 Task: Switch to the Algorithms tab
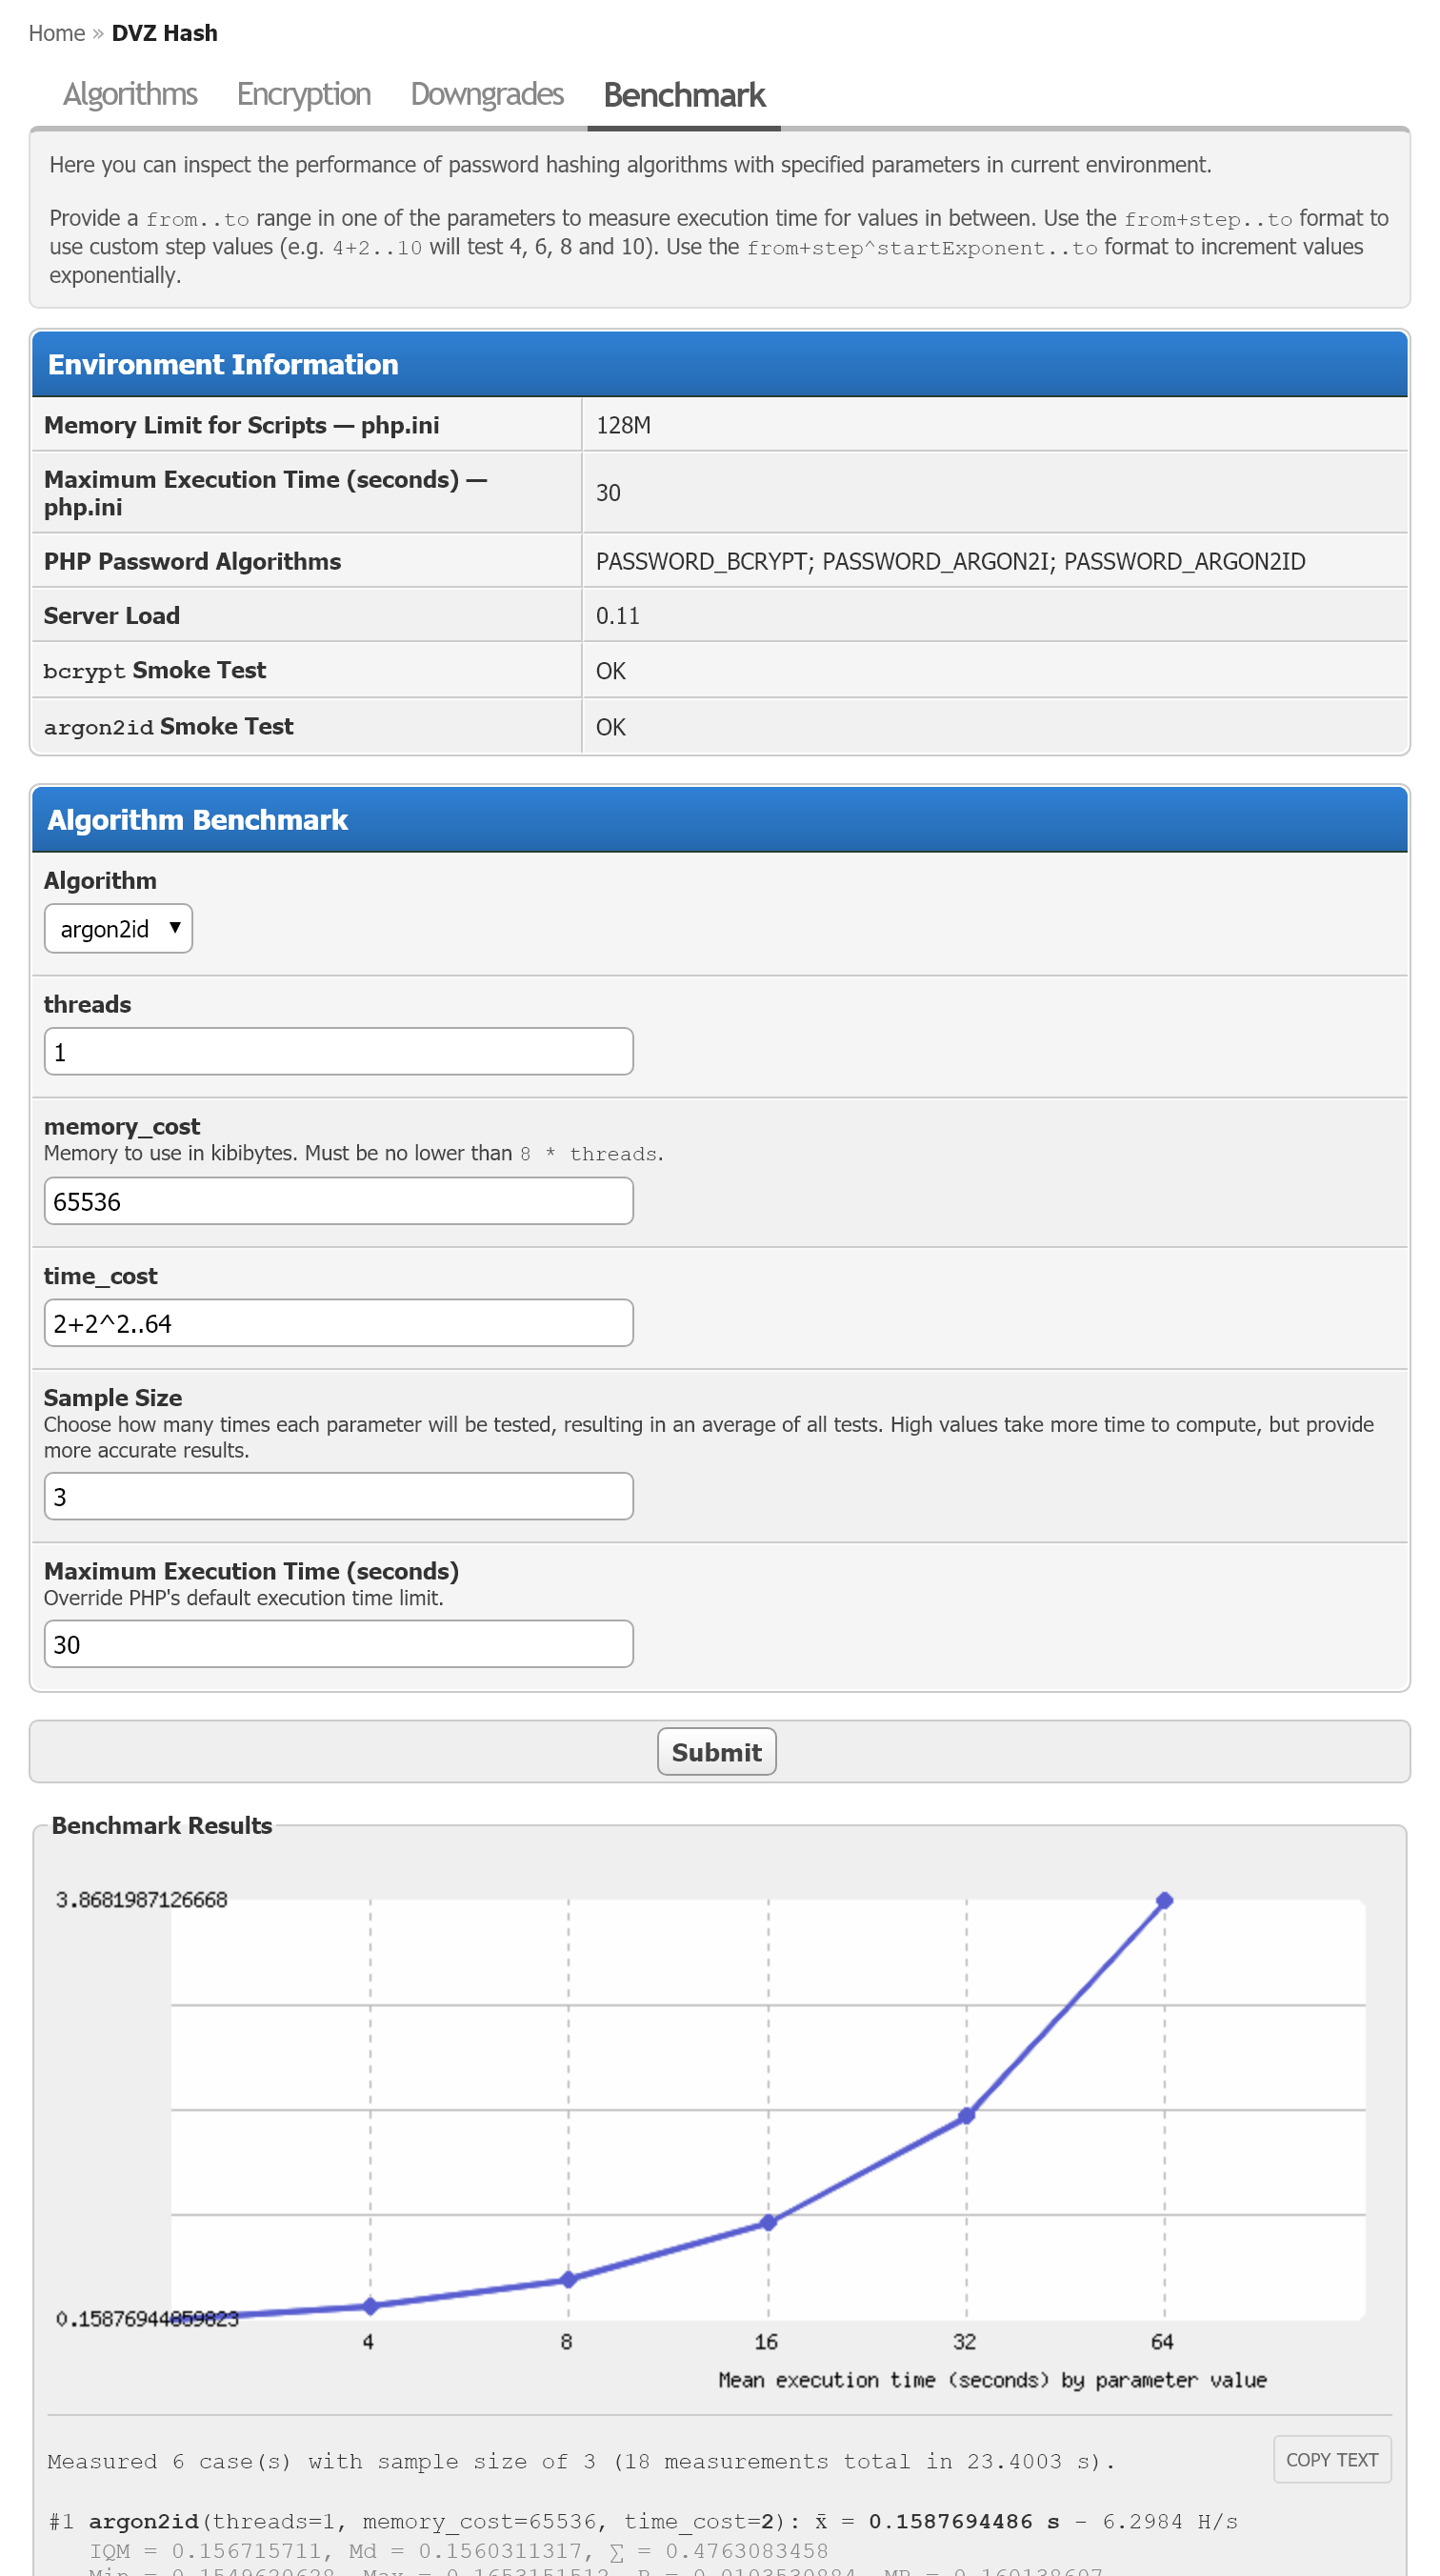[130, 95]
